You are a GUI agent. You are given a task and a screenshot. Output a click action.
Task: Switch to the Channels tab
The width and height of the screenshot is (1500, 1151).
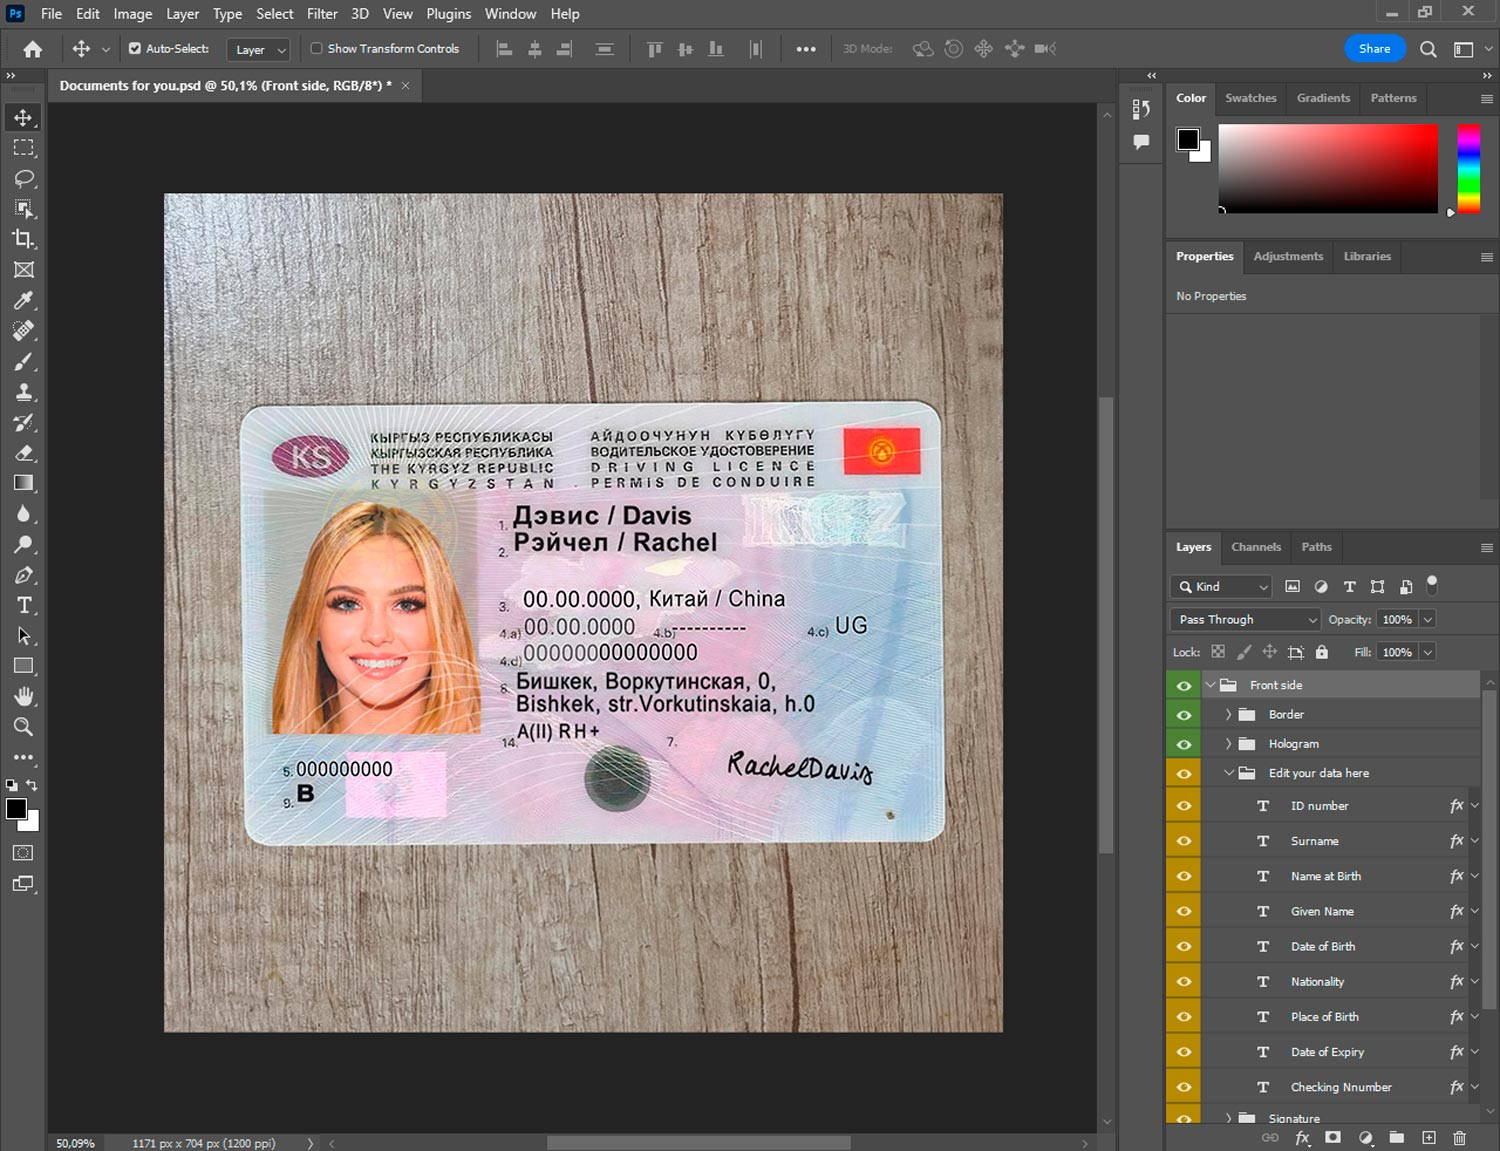pos(1255,547)
